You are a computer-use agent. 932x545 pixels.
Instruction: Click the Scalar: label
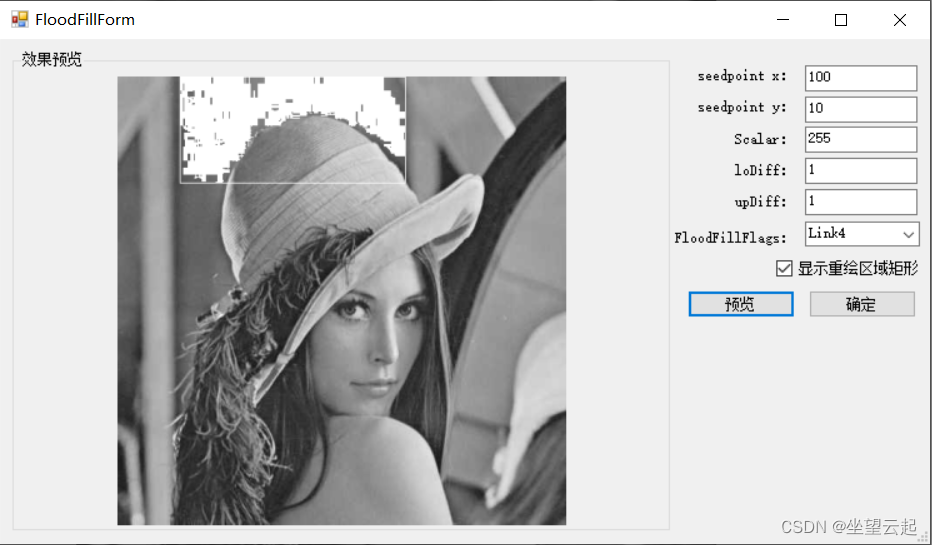tap(760, 139)
